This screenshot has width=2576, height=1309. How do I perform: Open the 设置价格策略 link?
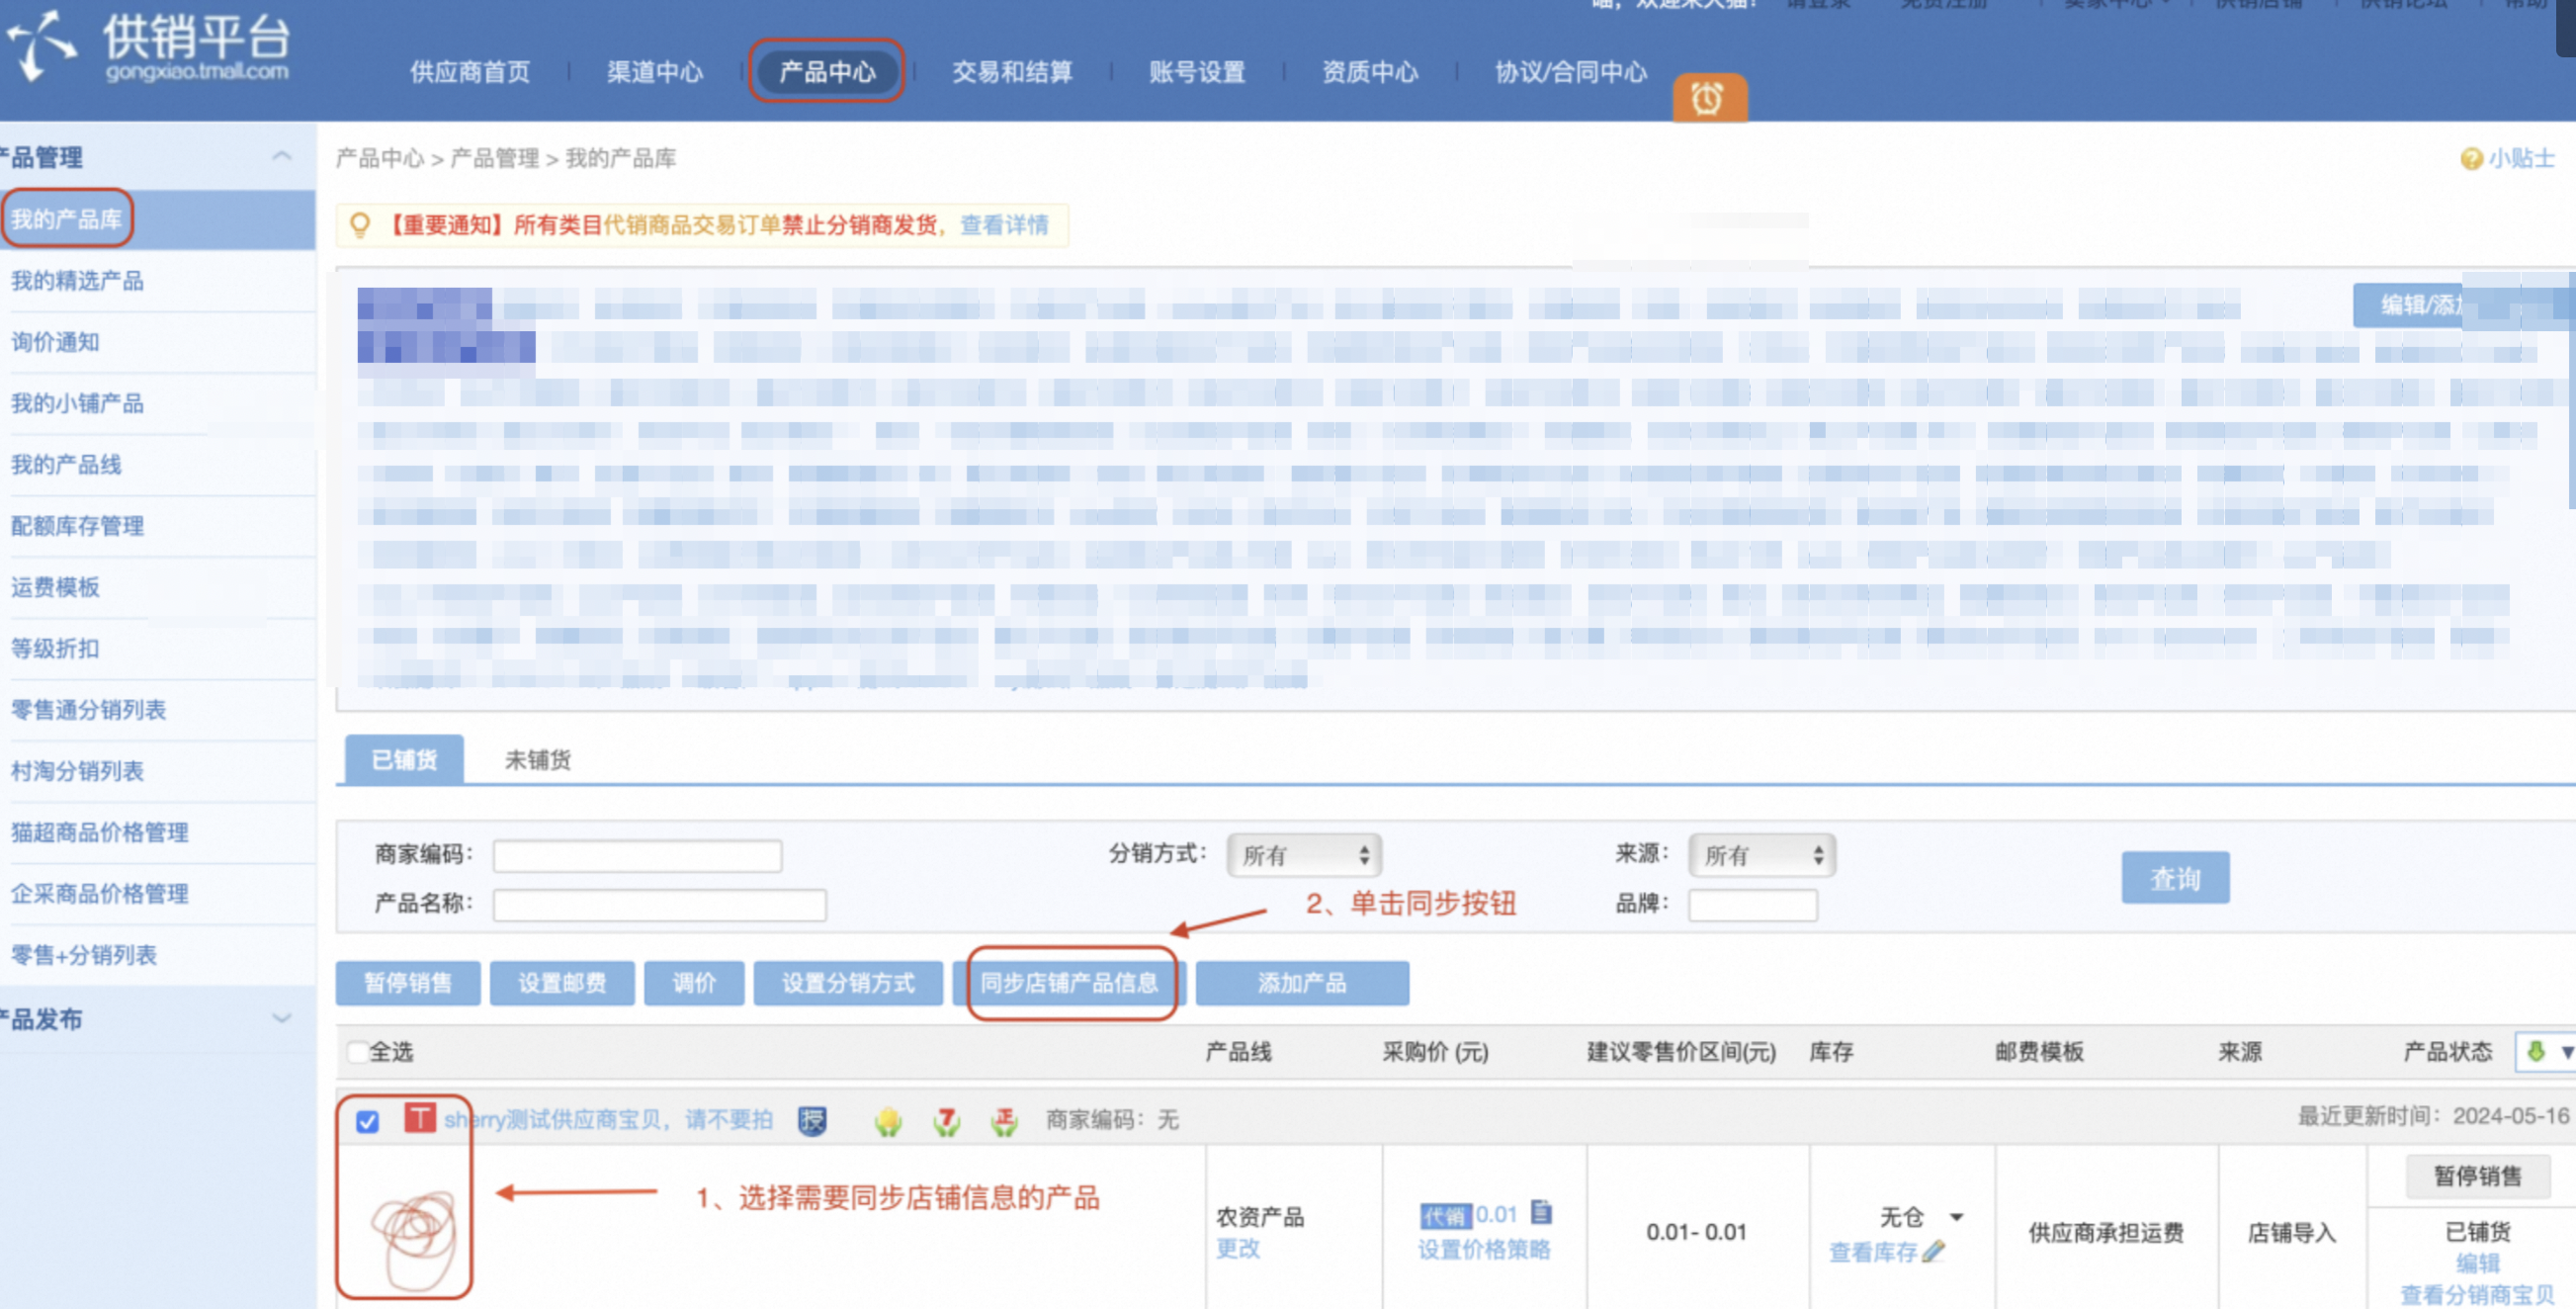(x=1484, y=1250)
